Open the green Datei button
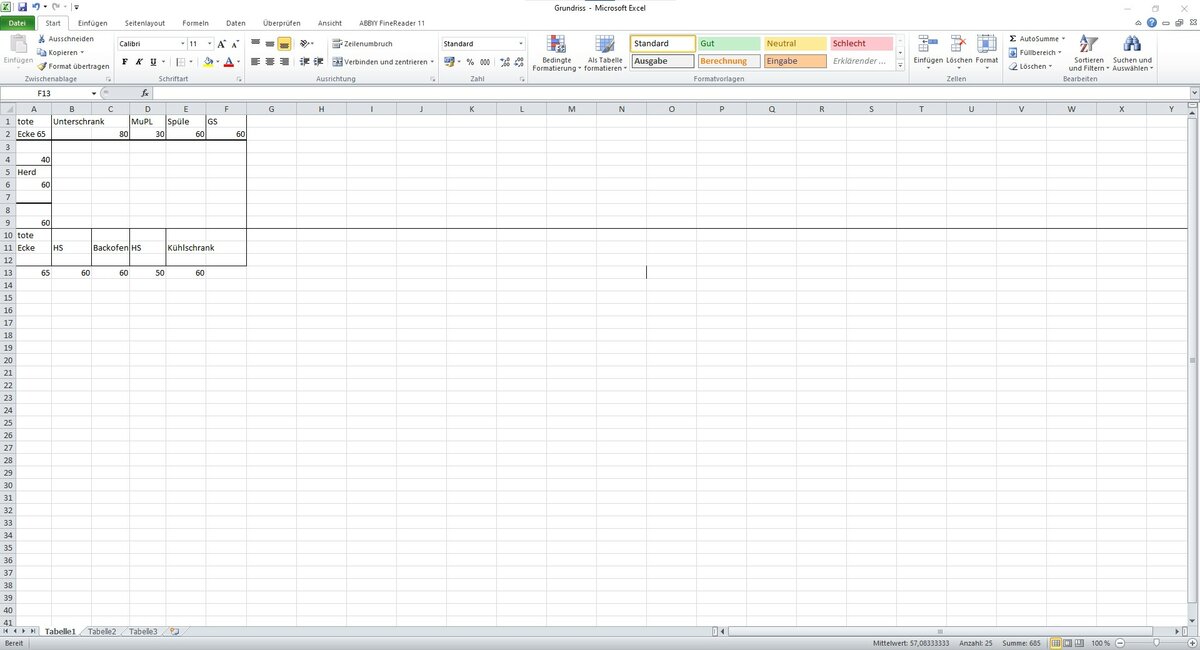Viewport: 1200px width, 650px height. tap(18, 23)
